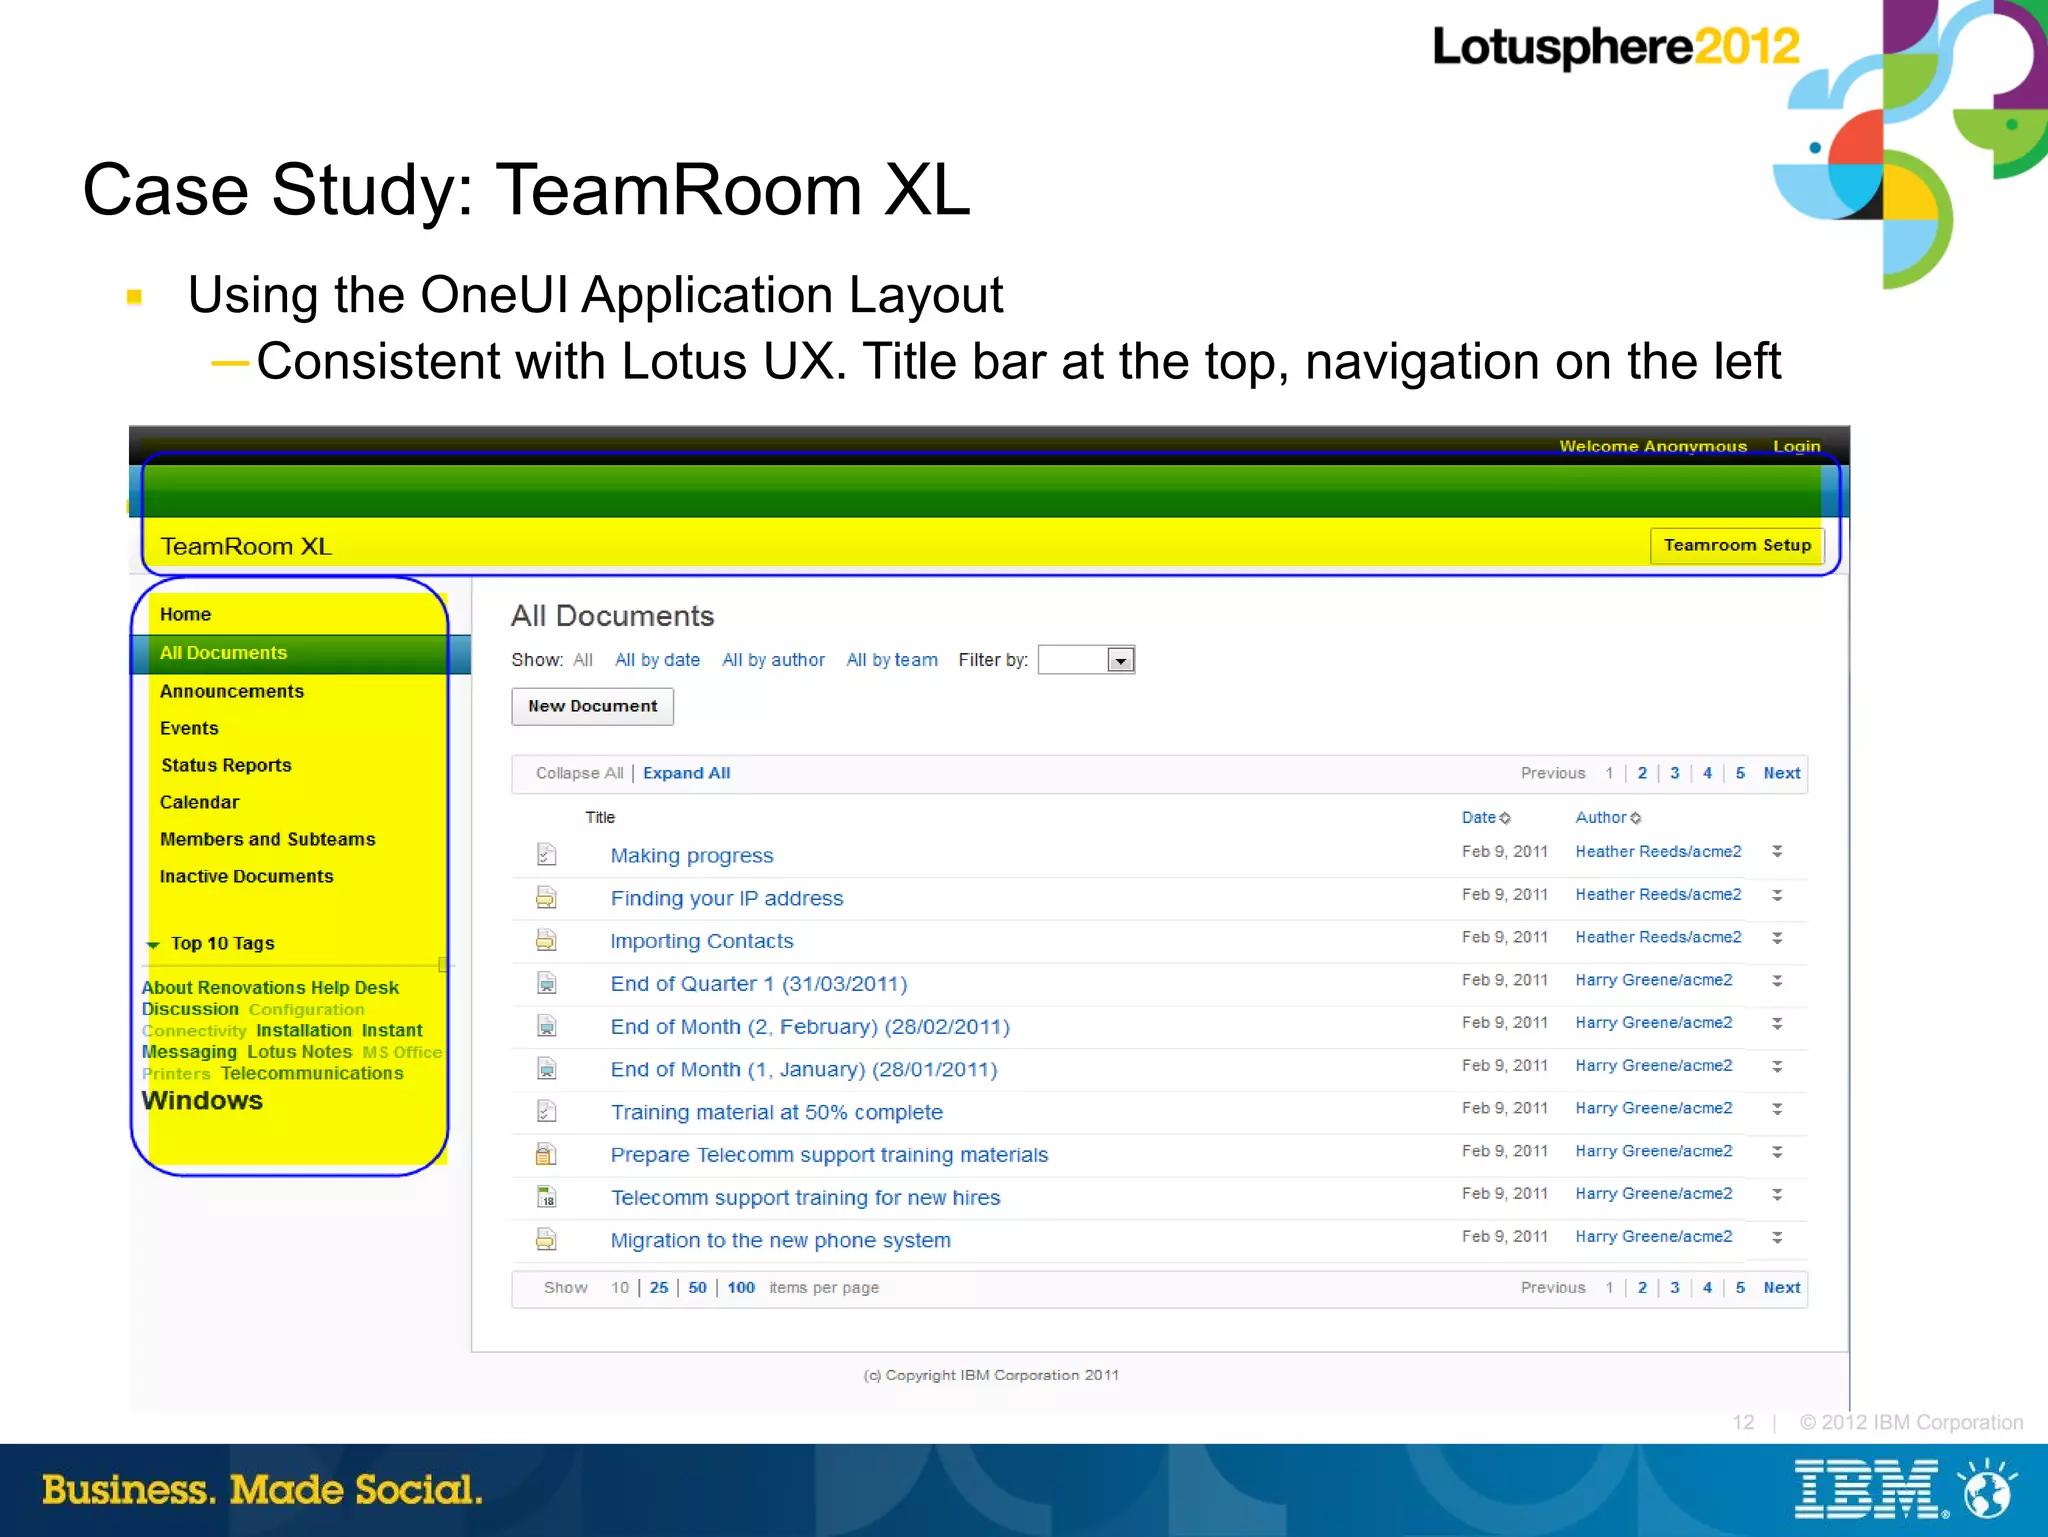This screenshot has width=2048, height=1537.
Task: Open the Importing Contacts document
Action: (701, 941)
